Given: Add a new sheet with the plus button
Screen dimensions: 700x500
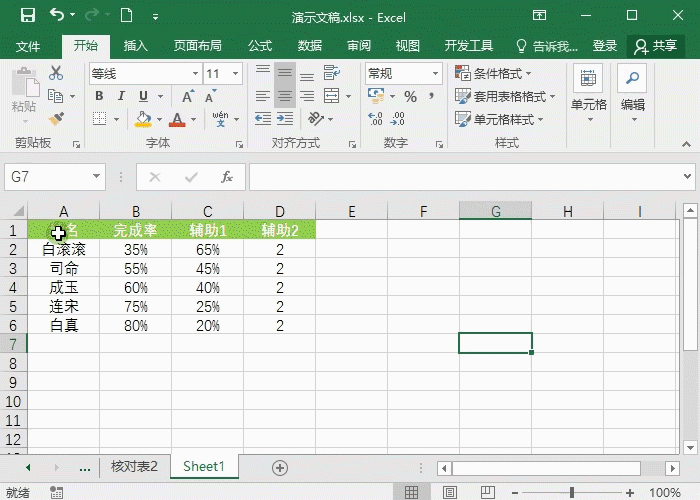Looking at the screenshot, I should click(x=279, y=468).
